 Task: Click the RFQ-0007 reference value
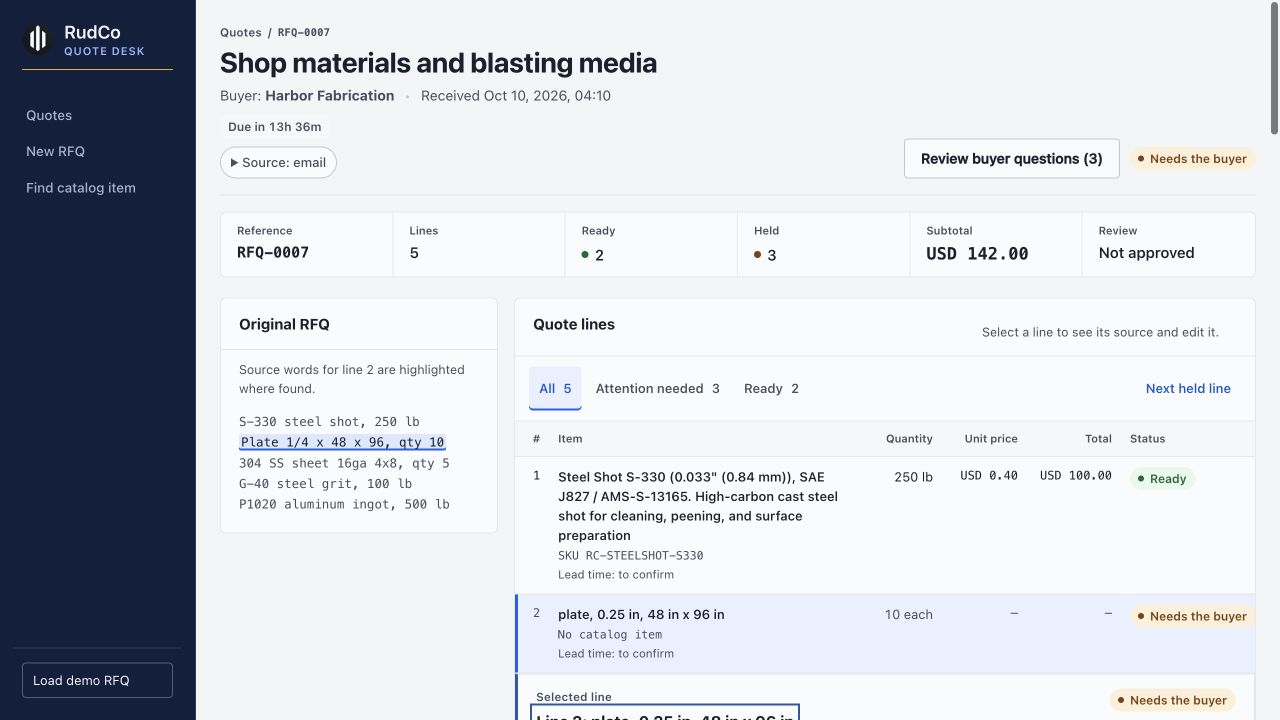(x=273, y=252)
